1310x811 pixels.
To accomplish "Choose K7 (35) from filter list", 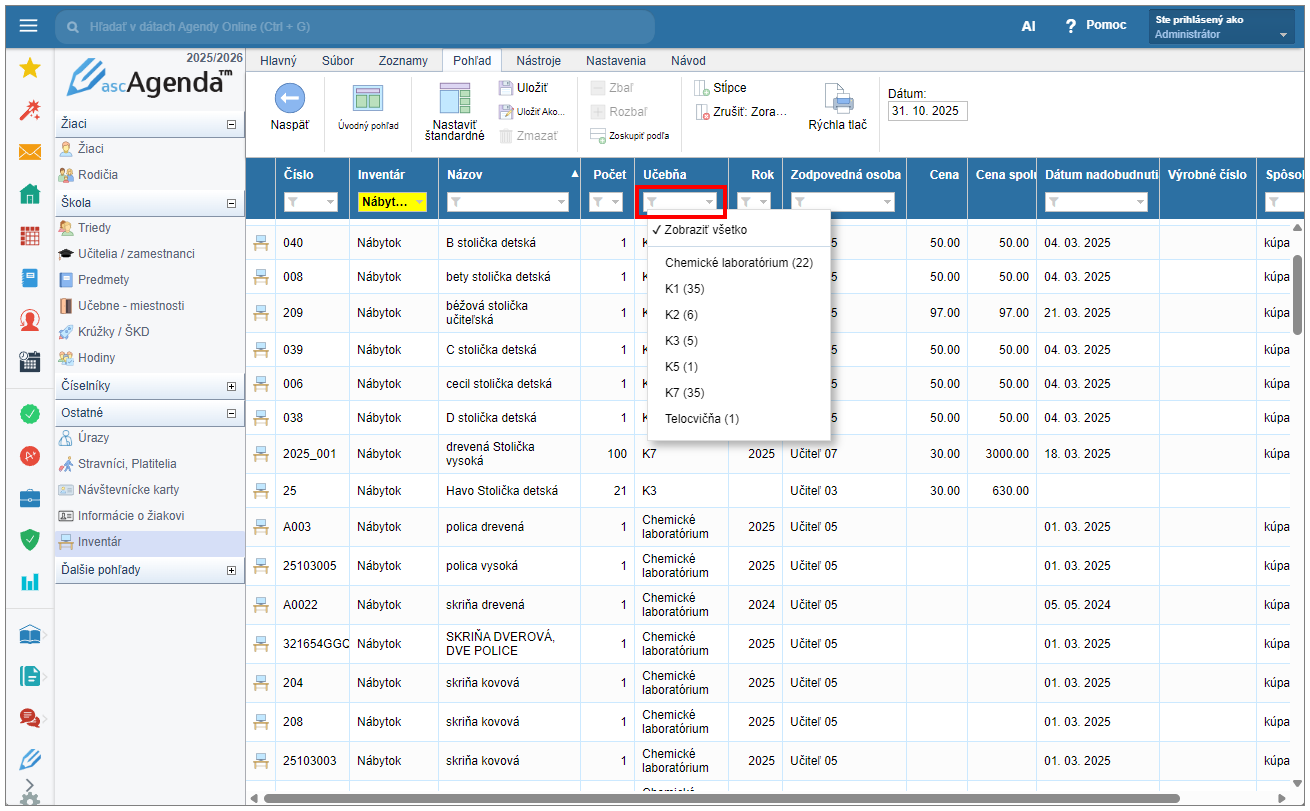I will [684, 393].
